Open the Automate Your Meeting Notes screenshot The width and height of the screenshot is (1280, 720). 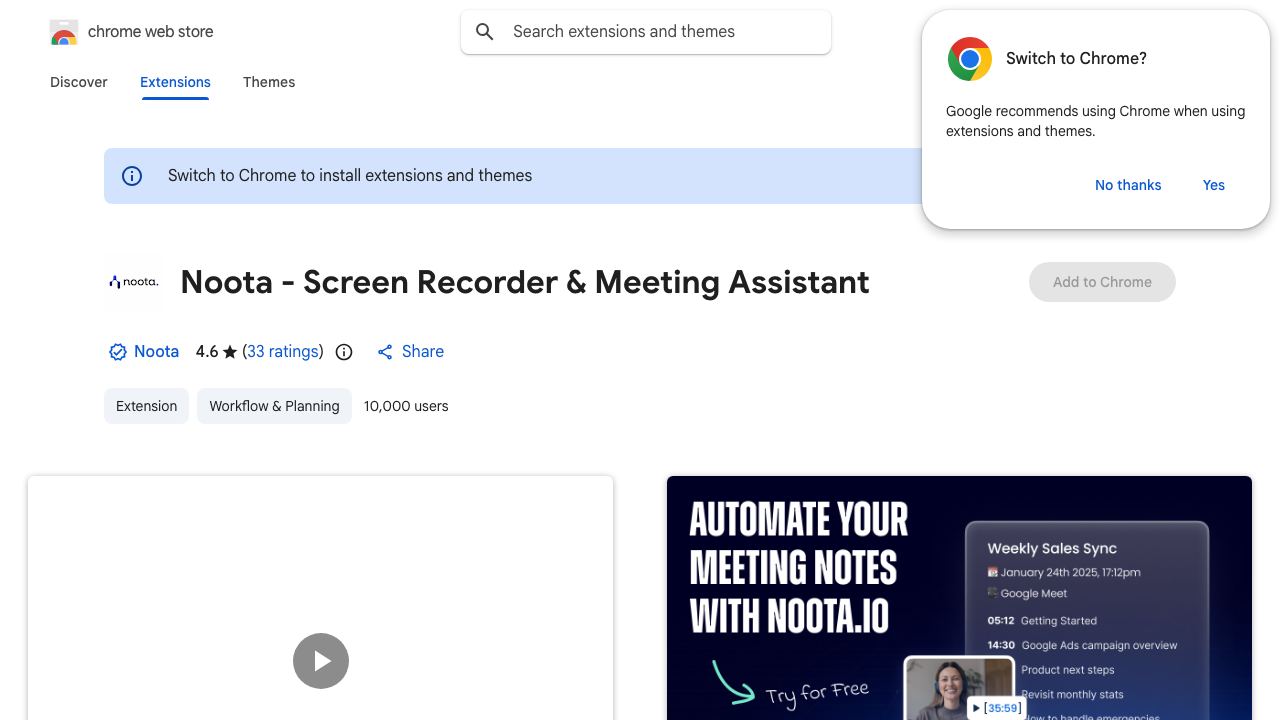click(959, 598)
